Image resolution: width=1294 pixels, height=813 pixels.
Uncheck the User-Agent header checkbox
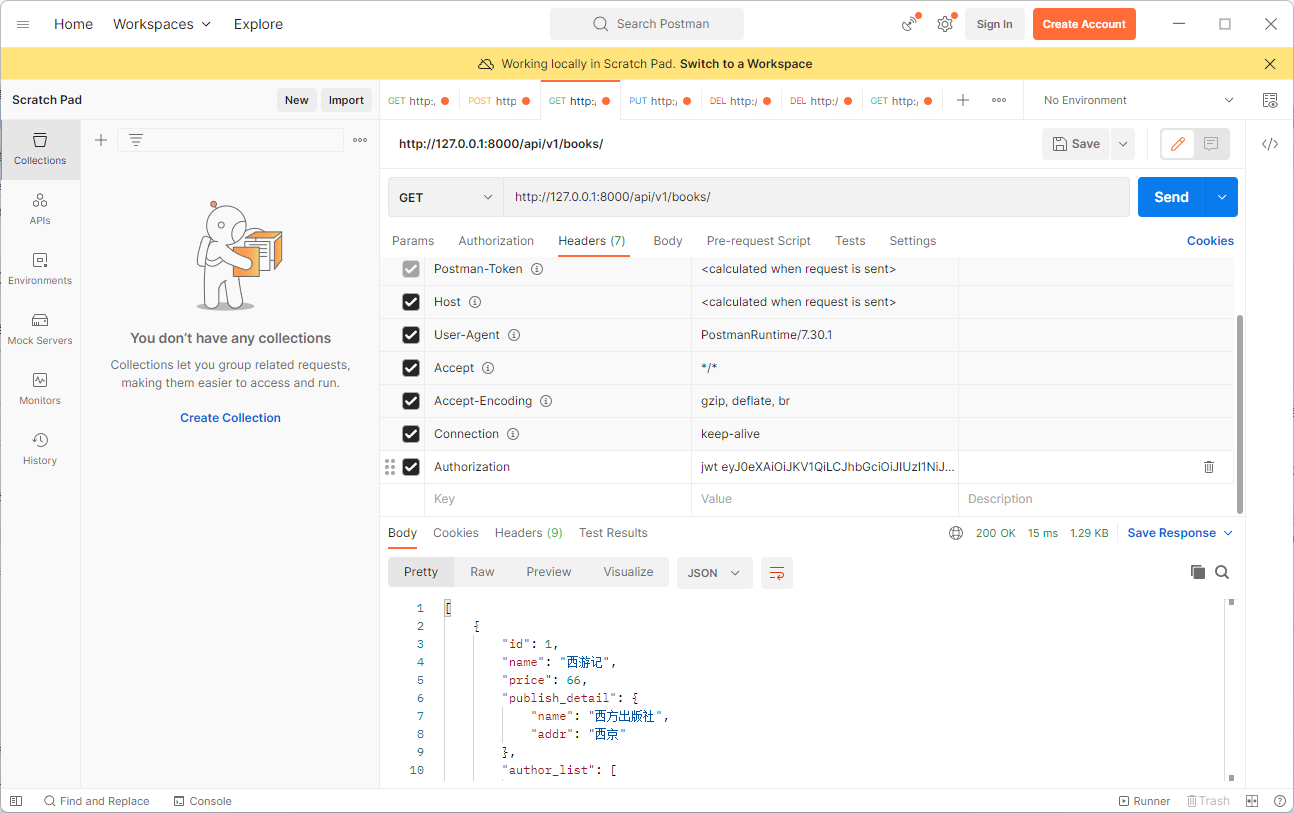(410, 335)
